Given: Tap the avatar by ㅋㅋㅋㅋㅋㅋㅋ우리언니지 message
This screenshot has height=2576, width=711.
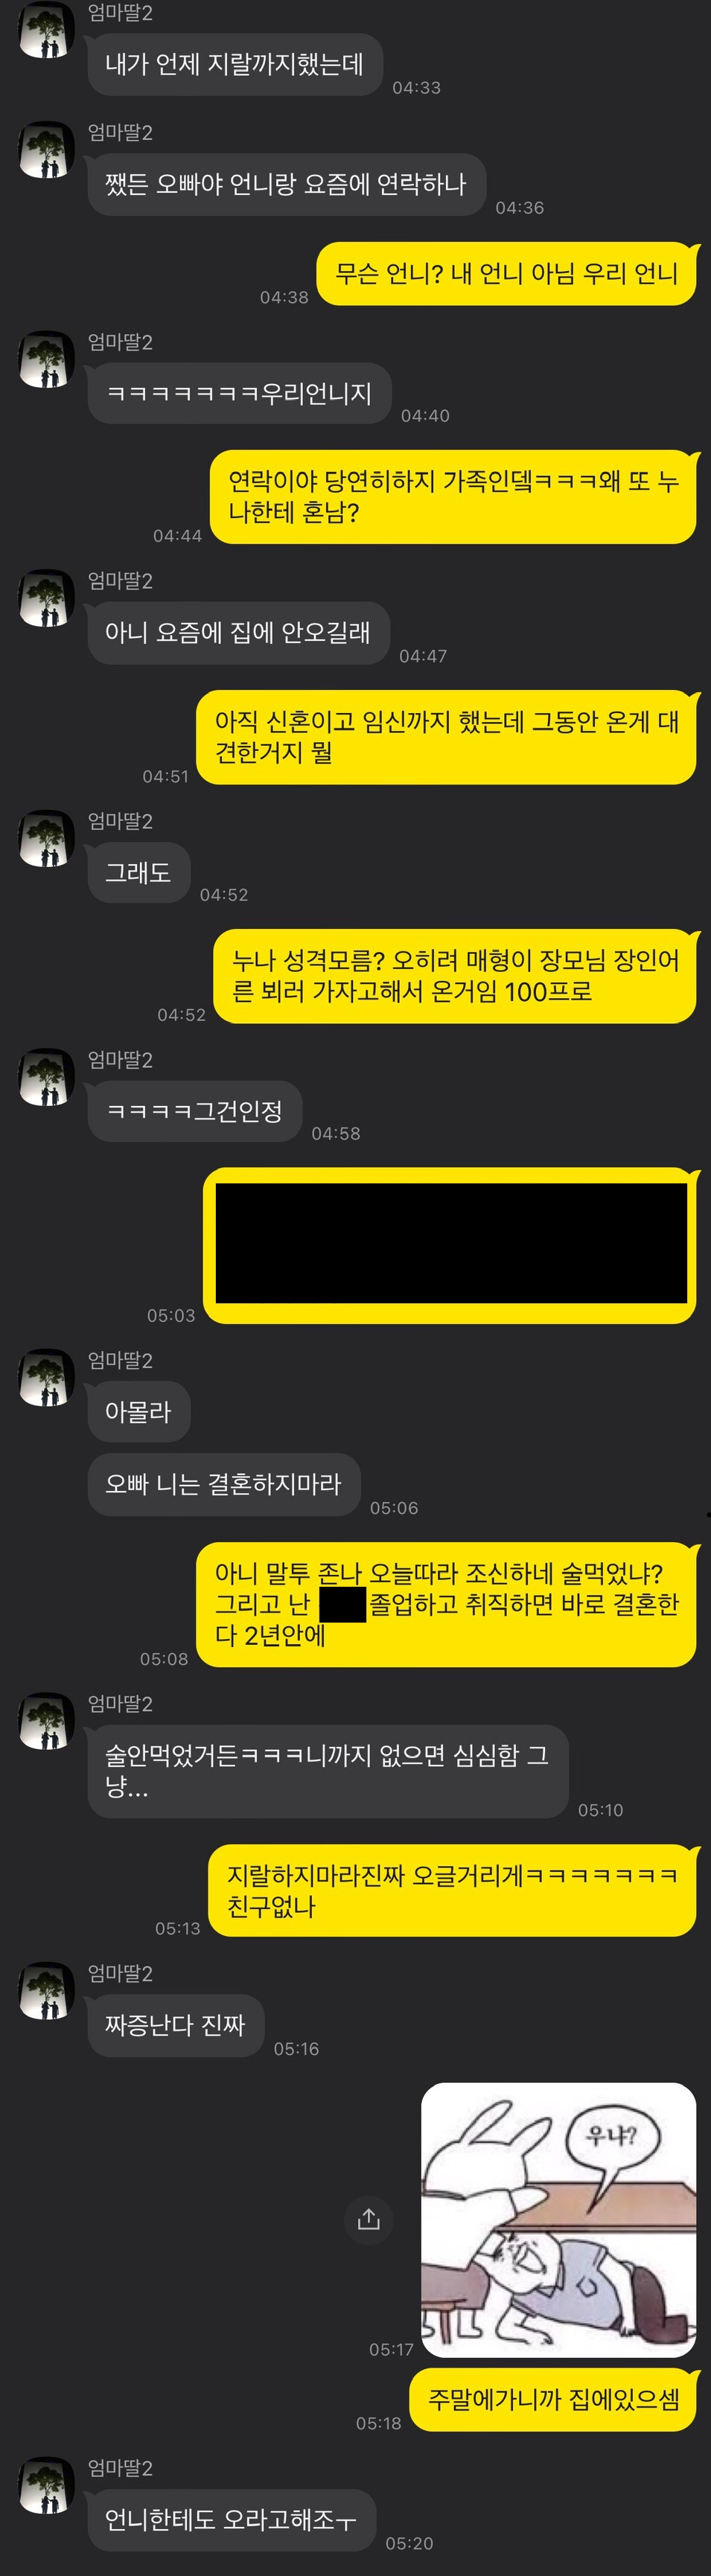Looking at the screenshot, I should [46, 360].
